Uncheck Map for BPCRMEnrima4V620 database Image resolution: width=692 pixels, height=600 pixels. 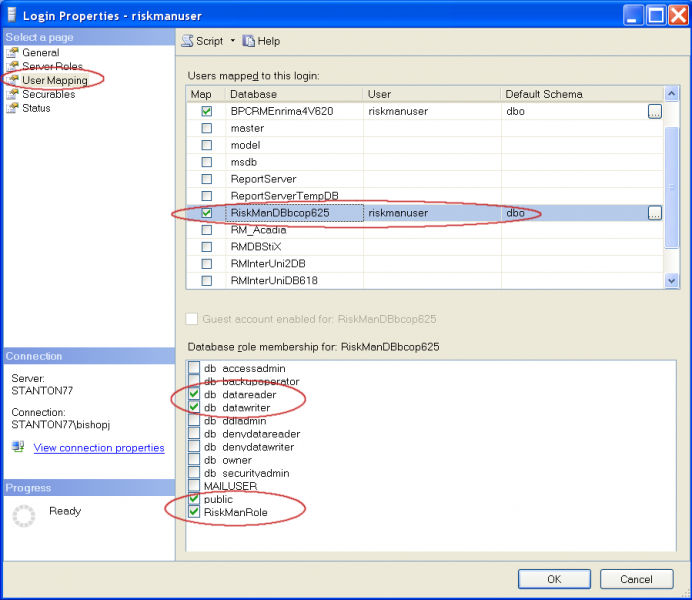point(207,111)
